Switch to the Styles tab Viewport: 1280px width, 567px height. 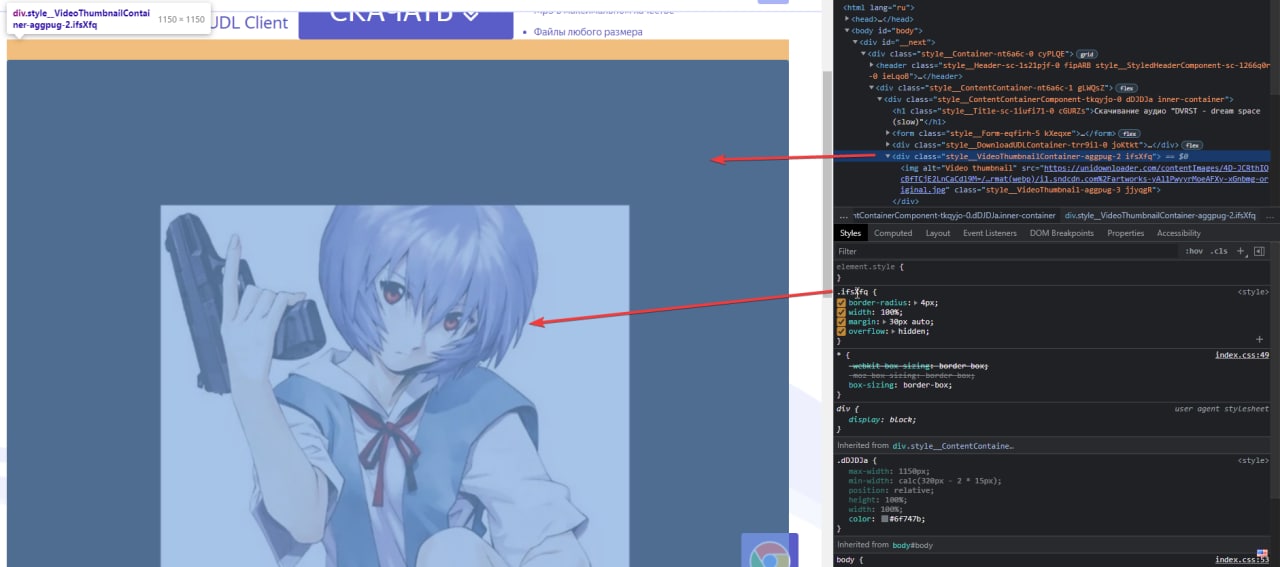pyautogui.click(x=850, y=233)
